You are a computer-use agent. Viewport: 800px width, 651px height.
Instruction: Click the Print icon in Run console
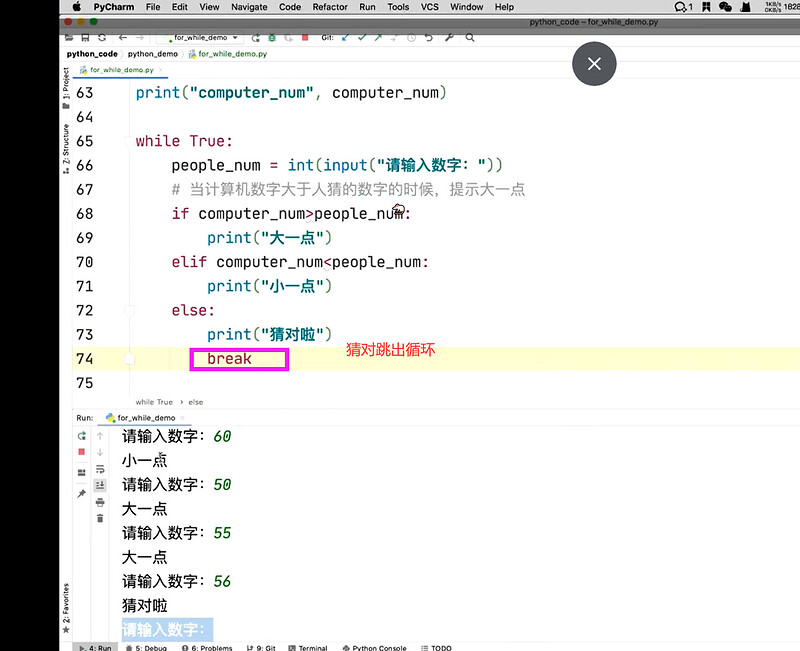100,502
